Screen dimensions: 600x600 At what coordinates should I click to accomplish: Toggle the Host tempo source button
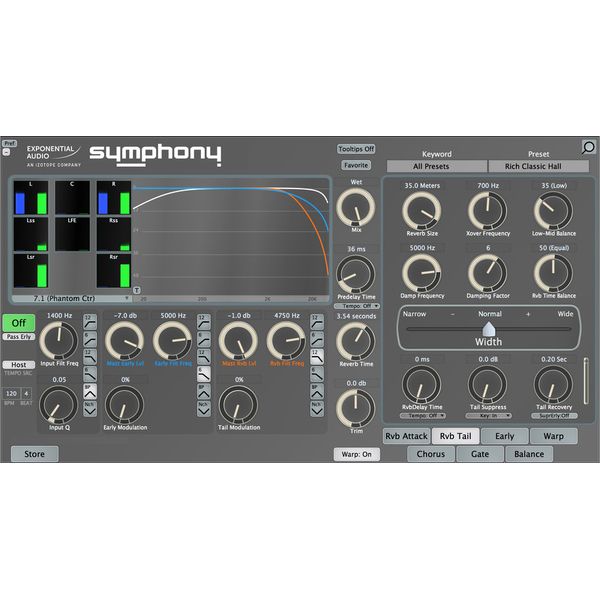point(18,365)
